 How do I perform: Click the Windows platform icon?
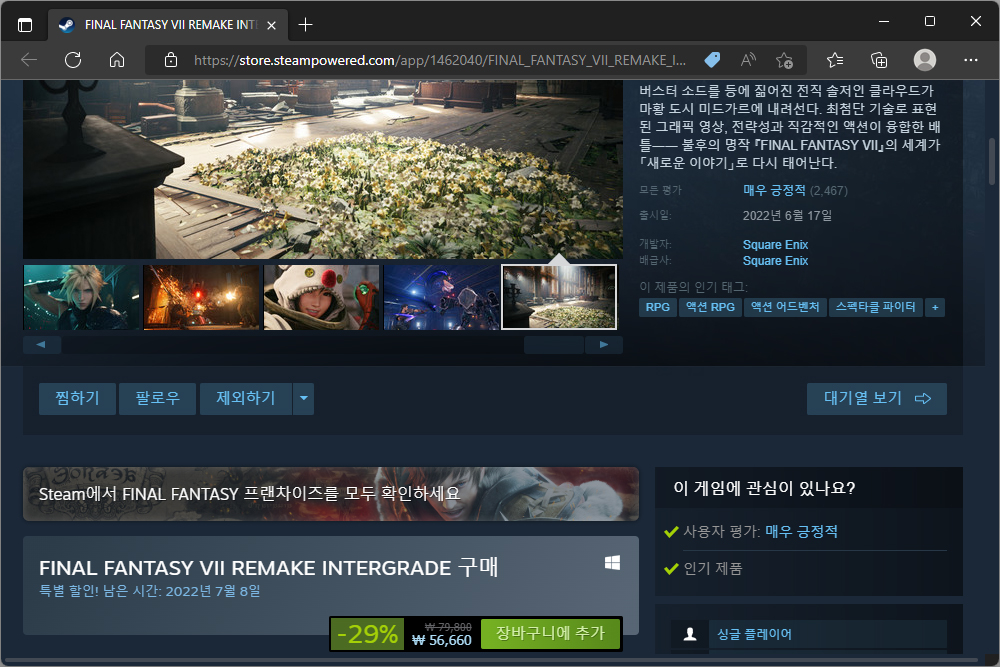612,562
